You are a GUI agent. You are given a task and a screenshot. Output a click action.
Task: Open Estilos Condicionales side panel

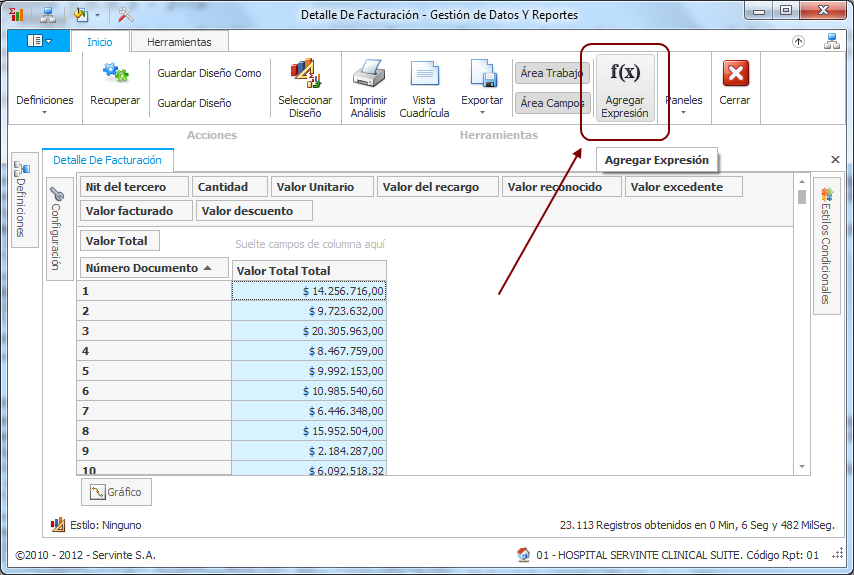click(x=825, y=246)
